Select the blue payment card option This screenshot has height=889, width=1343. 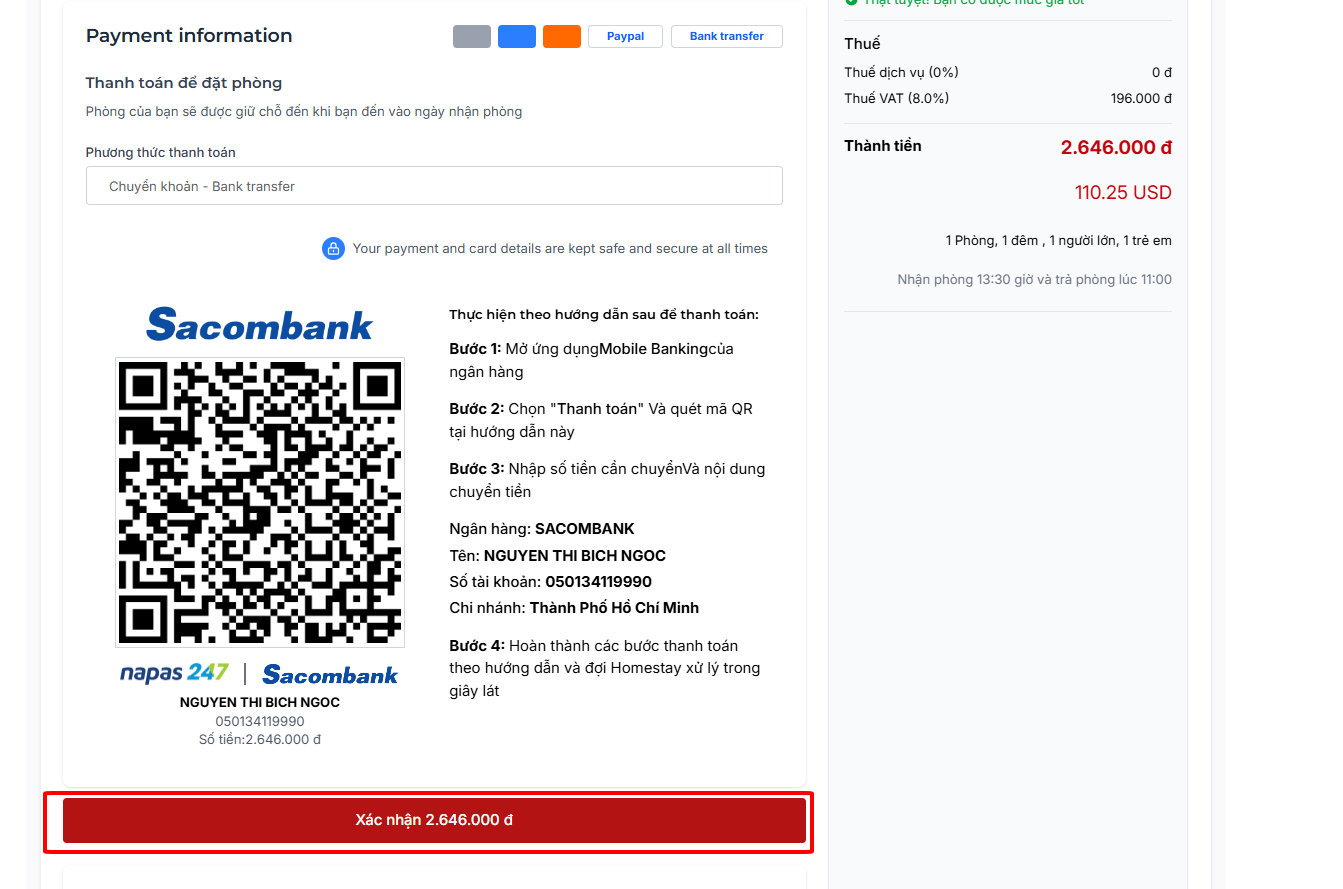coord(517,37)
